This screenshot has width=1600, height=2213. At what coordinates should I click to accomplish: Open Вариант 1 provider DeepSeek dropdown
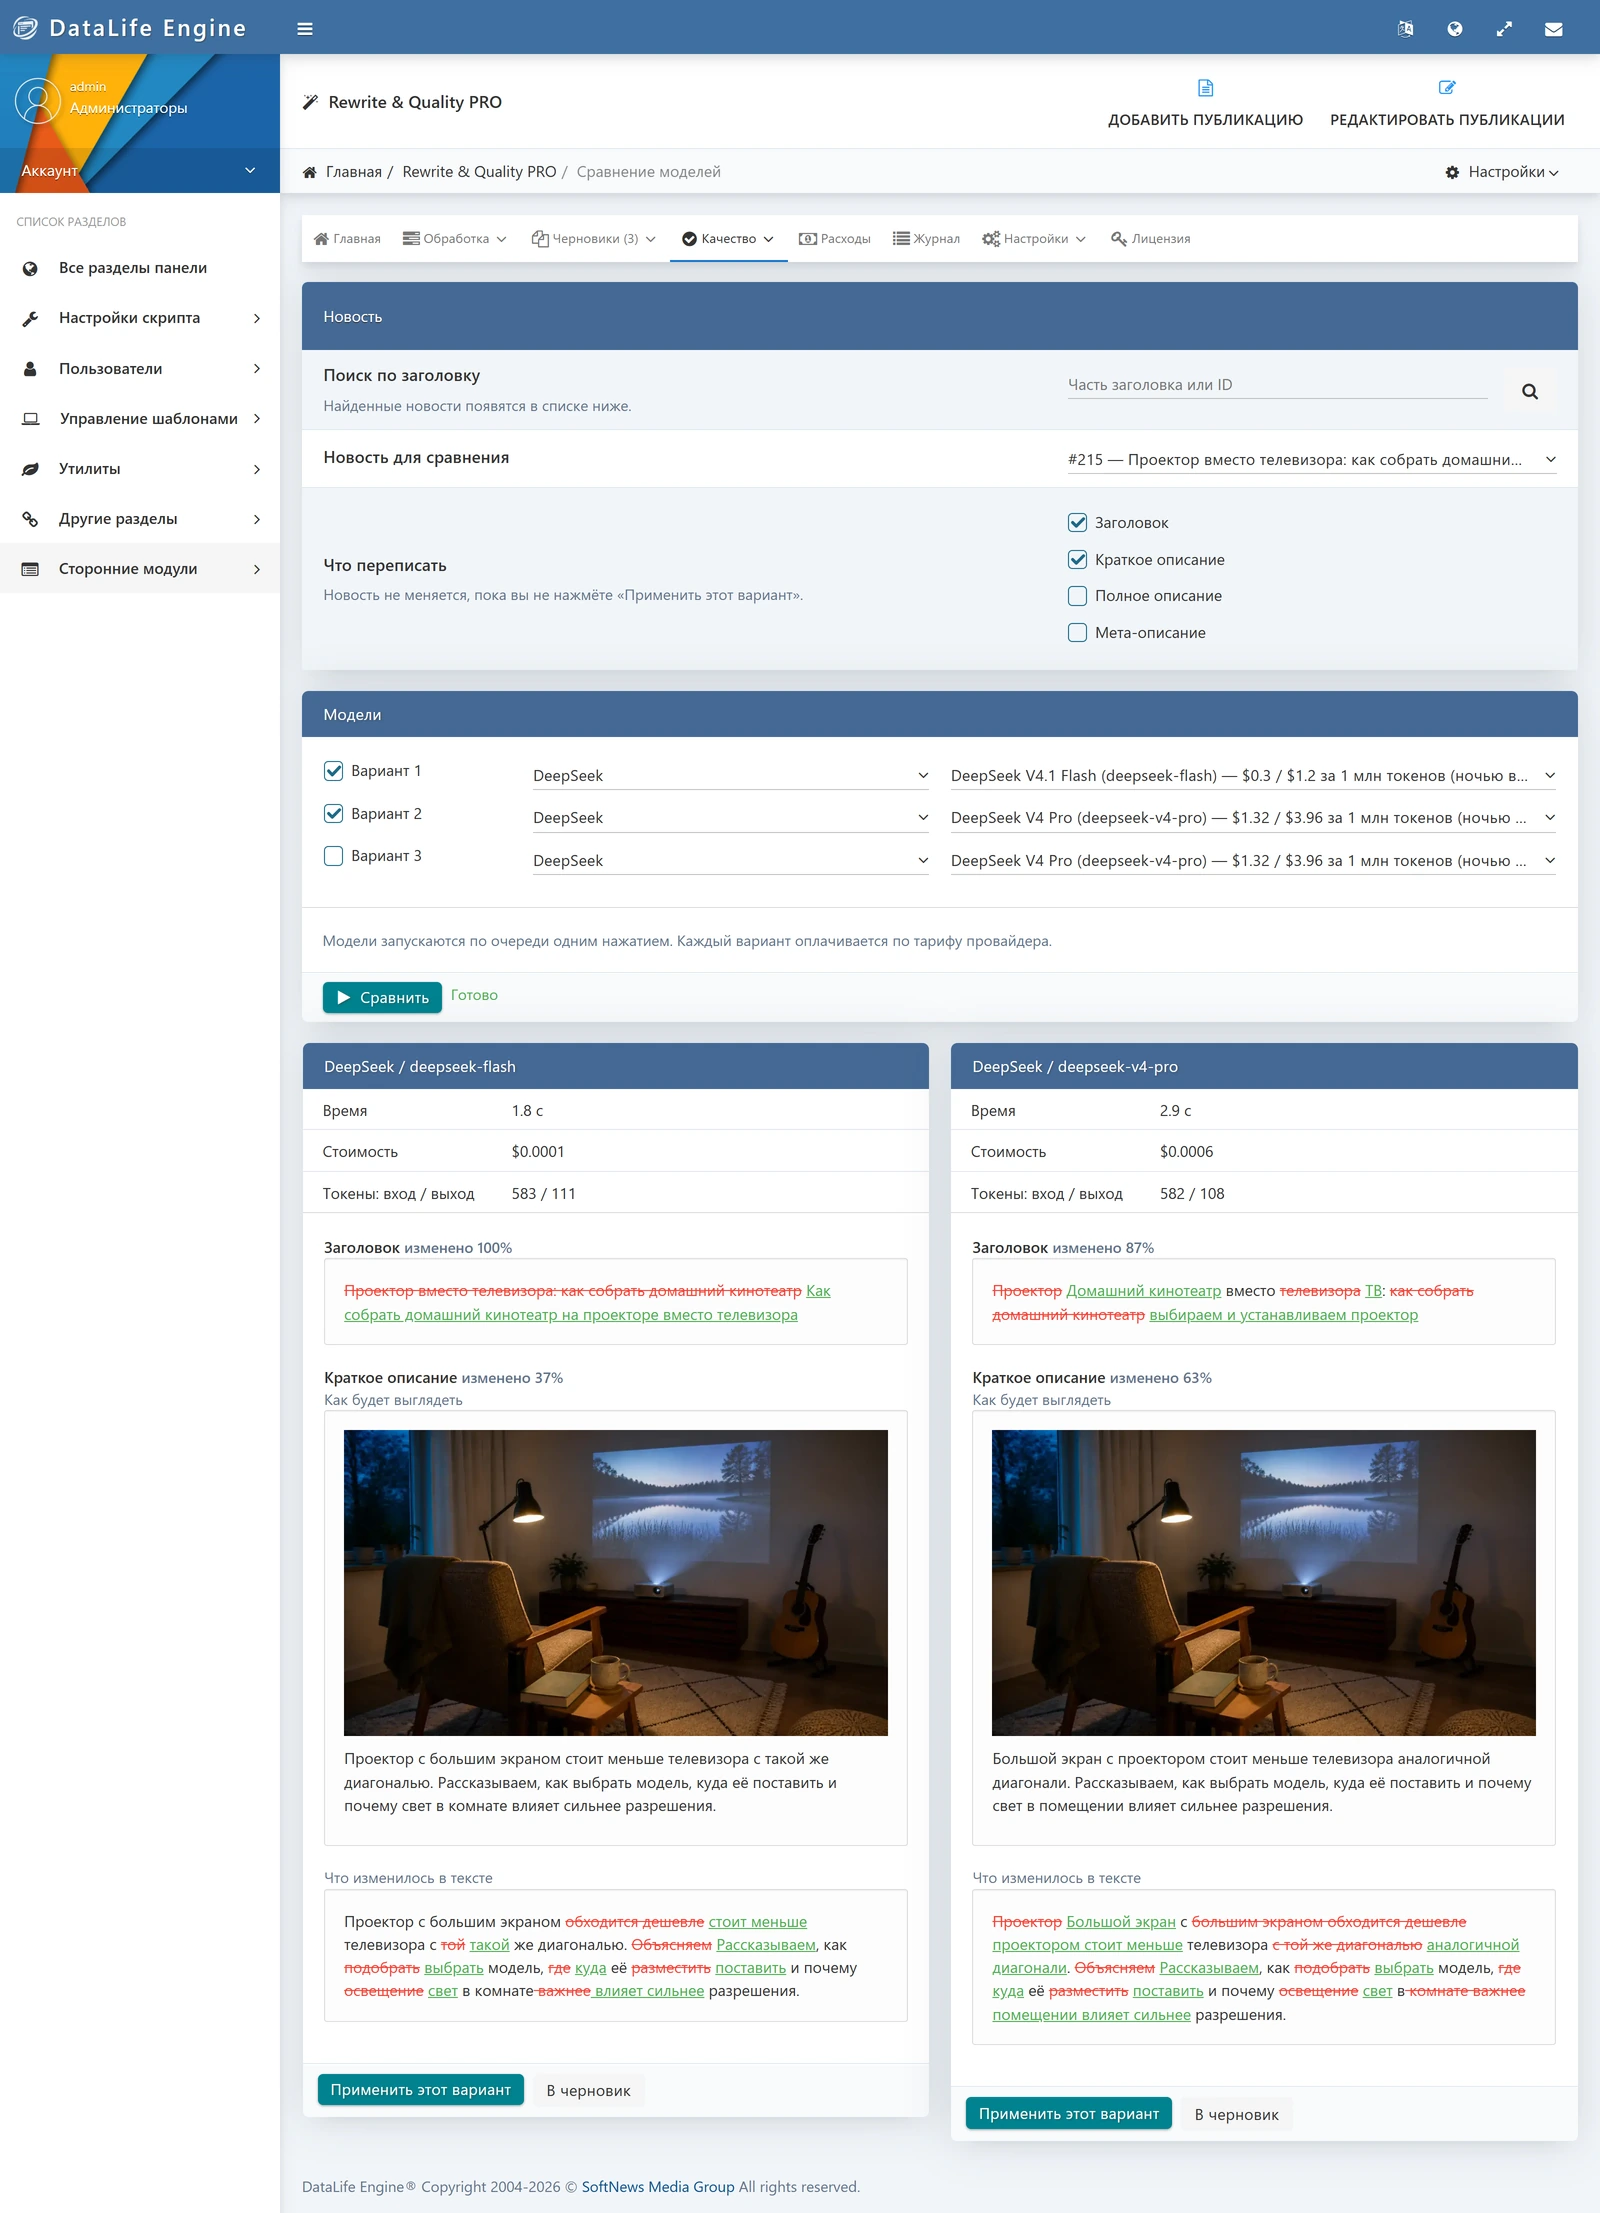[x=730, y=776]
